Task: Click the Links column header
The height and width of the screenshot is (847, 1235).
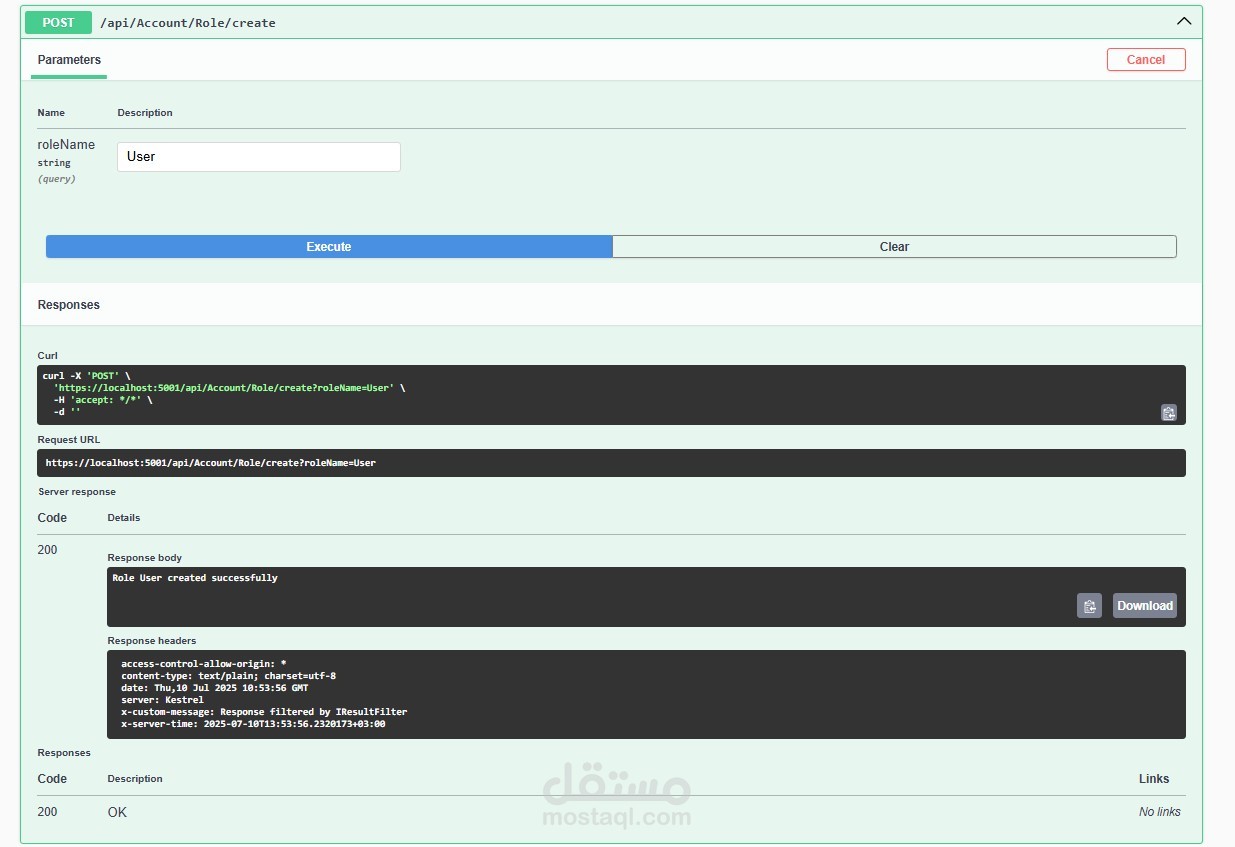Action: coord(1154,779)
